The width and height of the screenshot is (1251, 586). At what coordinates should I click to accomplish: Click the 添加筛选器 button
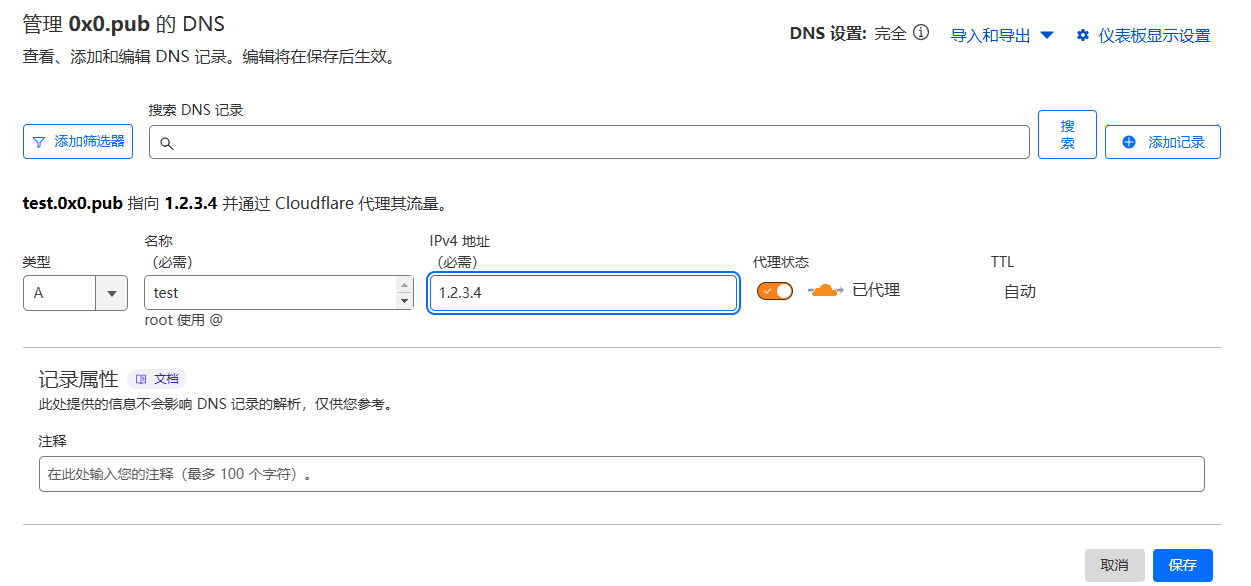[x=78, y=142]
